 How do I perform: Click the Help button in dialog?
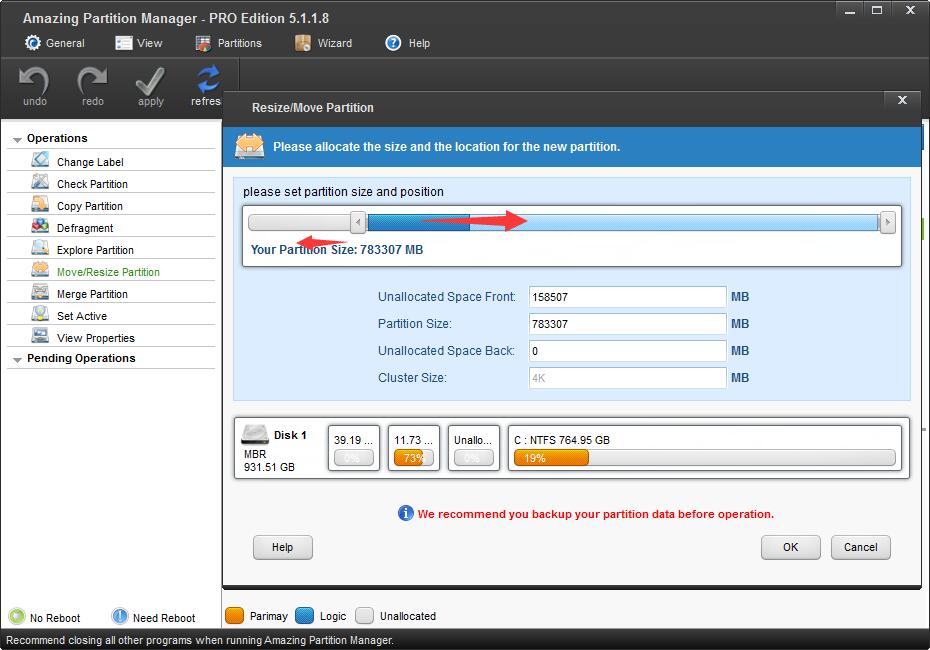282,547
